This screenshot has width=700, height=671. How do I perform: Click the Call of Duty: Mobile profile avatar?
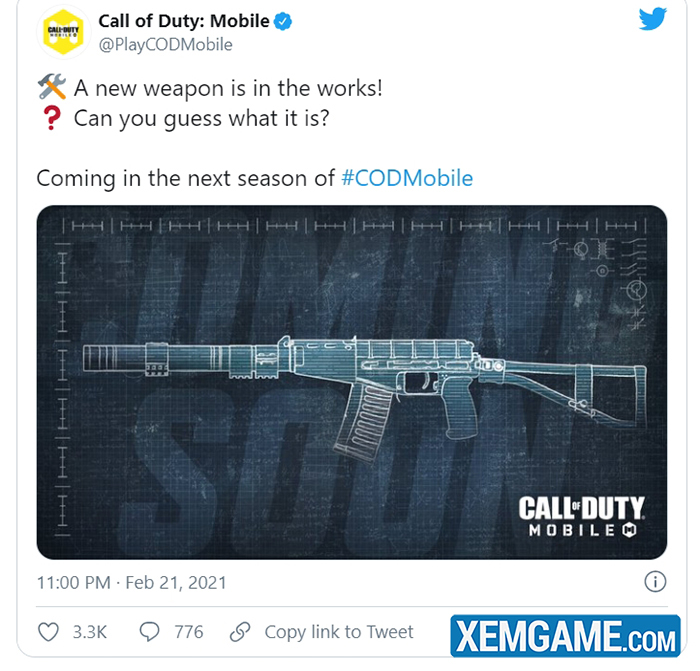[63, 32]
